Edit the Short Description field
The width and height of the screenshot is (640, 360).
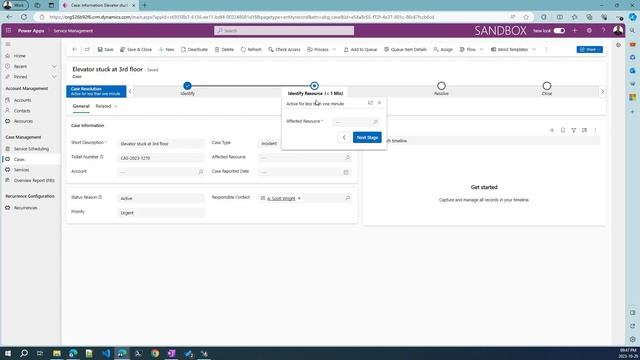coord(161,144)
